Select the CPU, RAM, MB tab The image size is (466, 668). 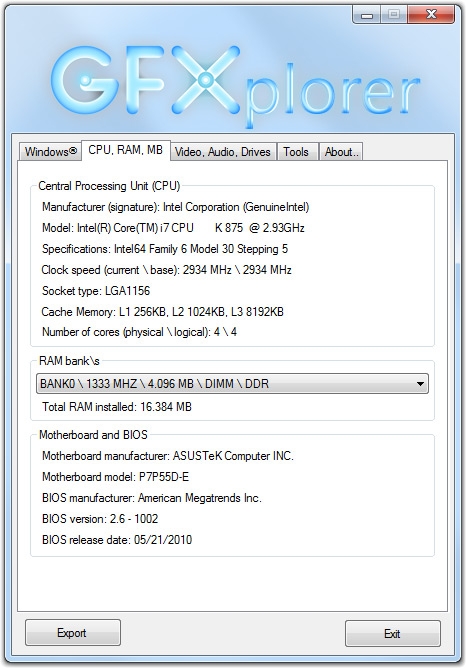126,150
